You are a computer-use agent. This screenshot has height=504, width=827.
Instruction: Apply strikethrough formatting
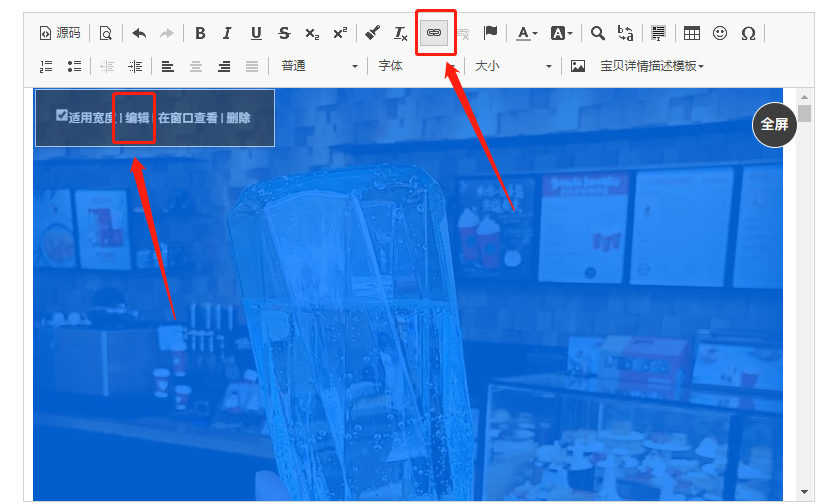[x=284, y=33]
